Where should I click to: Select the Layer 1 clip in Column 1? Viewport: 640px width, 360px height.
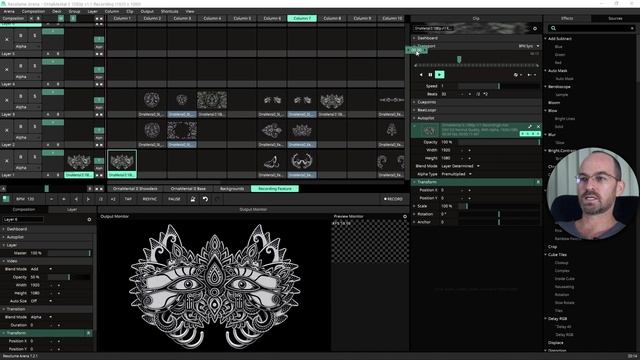point(122,161)
